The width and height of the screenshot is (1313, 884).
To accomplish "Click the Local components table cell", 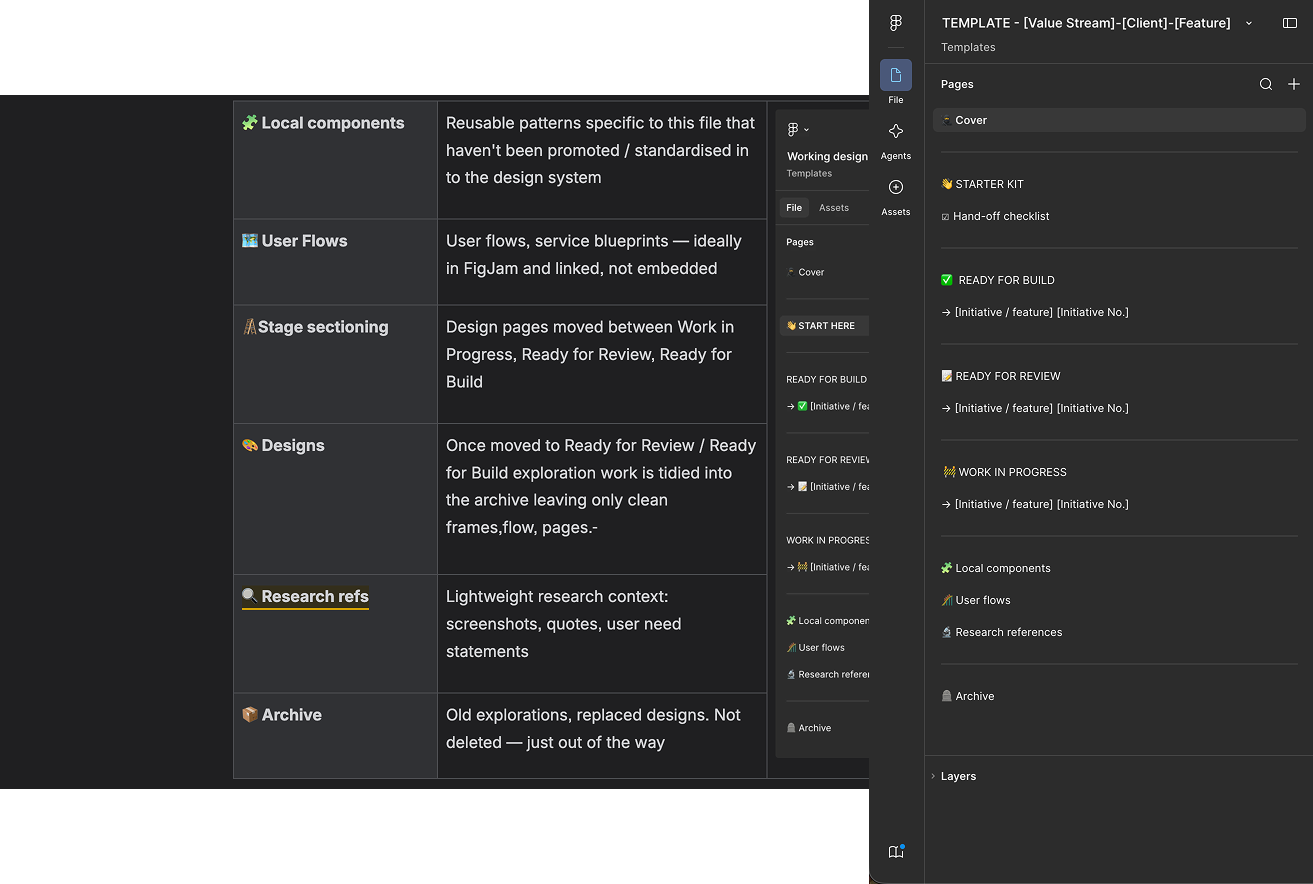I will (x=335, y=160).
